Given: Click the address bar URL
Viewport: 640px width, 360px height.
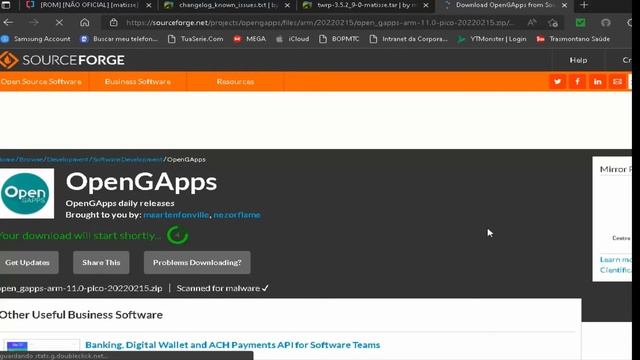Looking at the screenshot, I should 320,23.
